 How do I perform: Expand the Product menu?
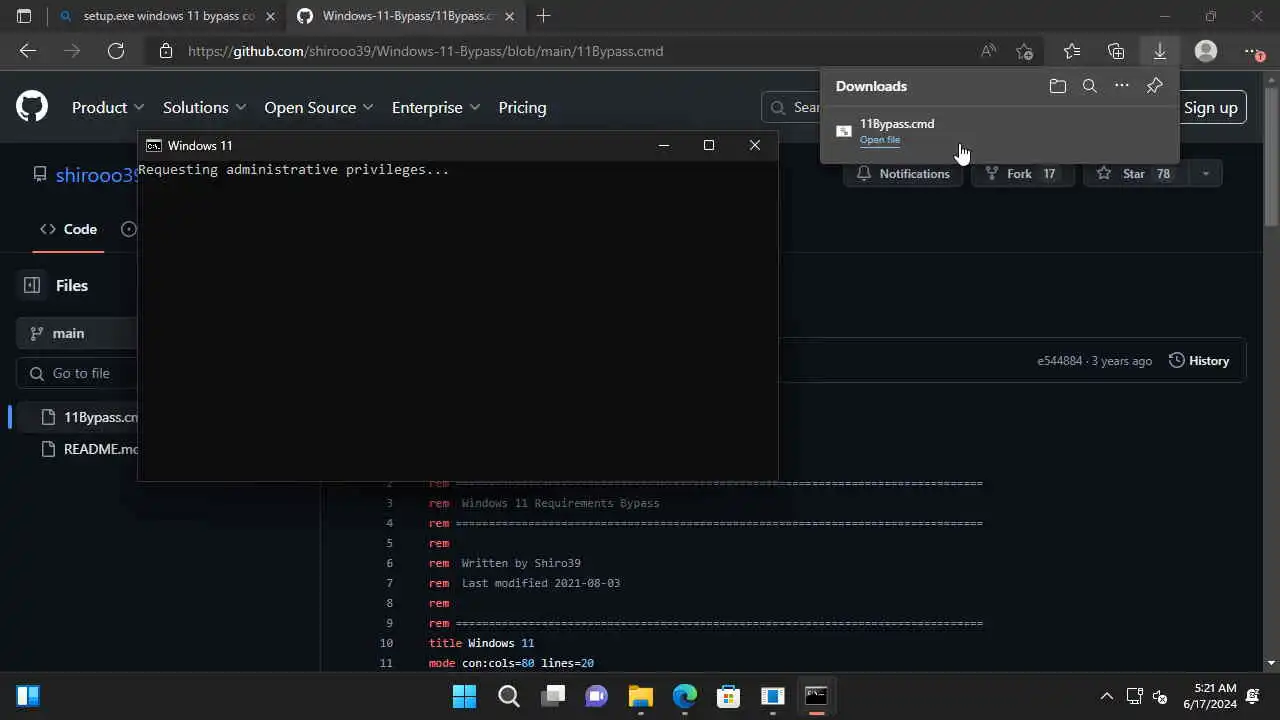point(108,107)
